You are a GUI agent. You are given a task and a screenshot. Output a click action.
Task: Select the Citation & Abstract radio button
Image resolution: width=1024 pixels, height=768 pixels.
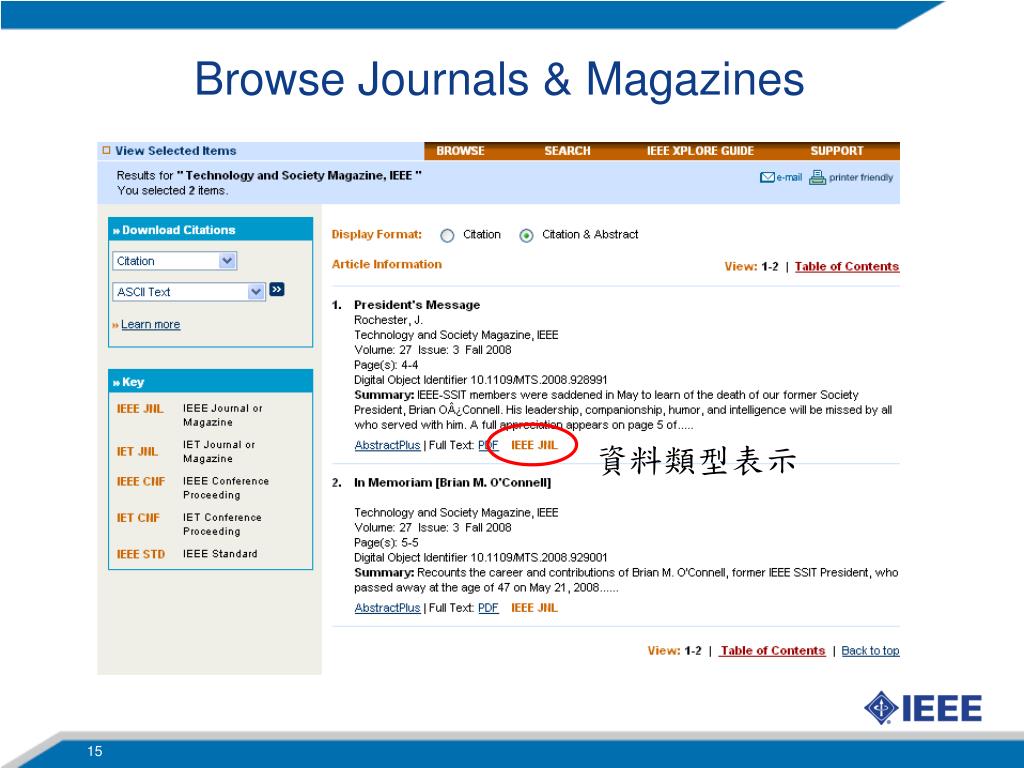[x=526, y=236]
